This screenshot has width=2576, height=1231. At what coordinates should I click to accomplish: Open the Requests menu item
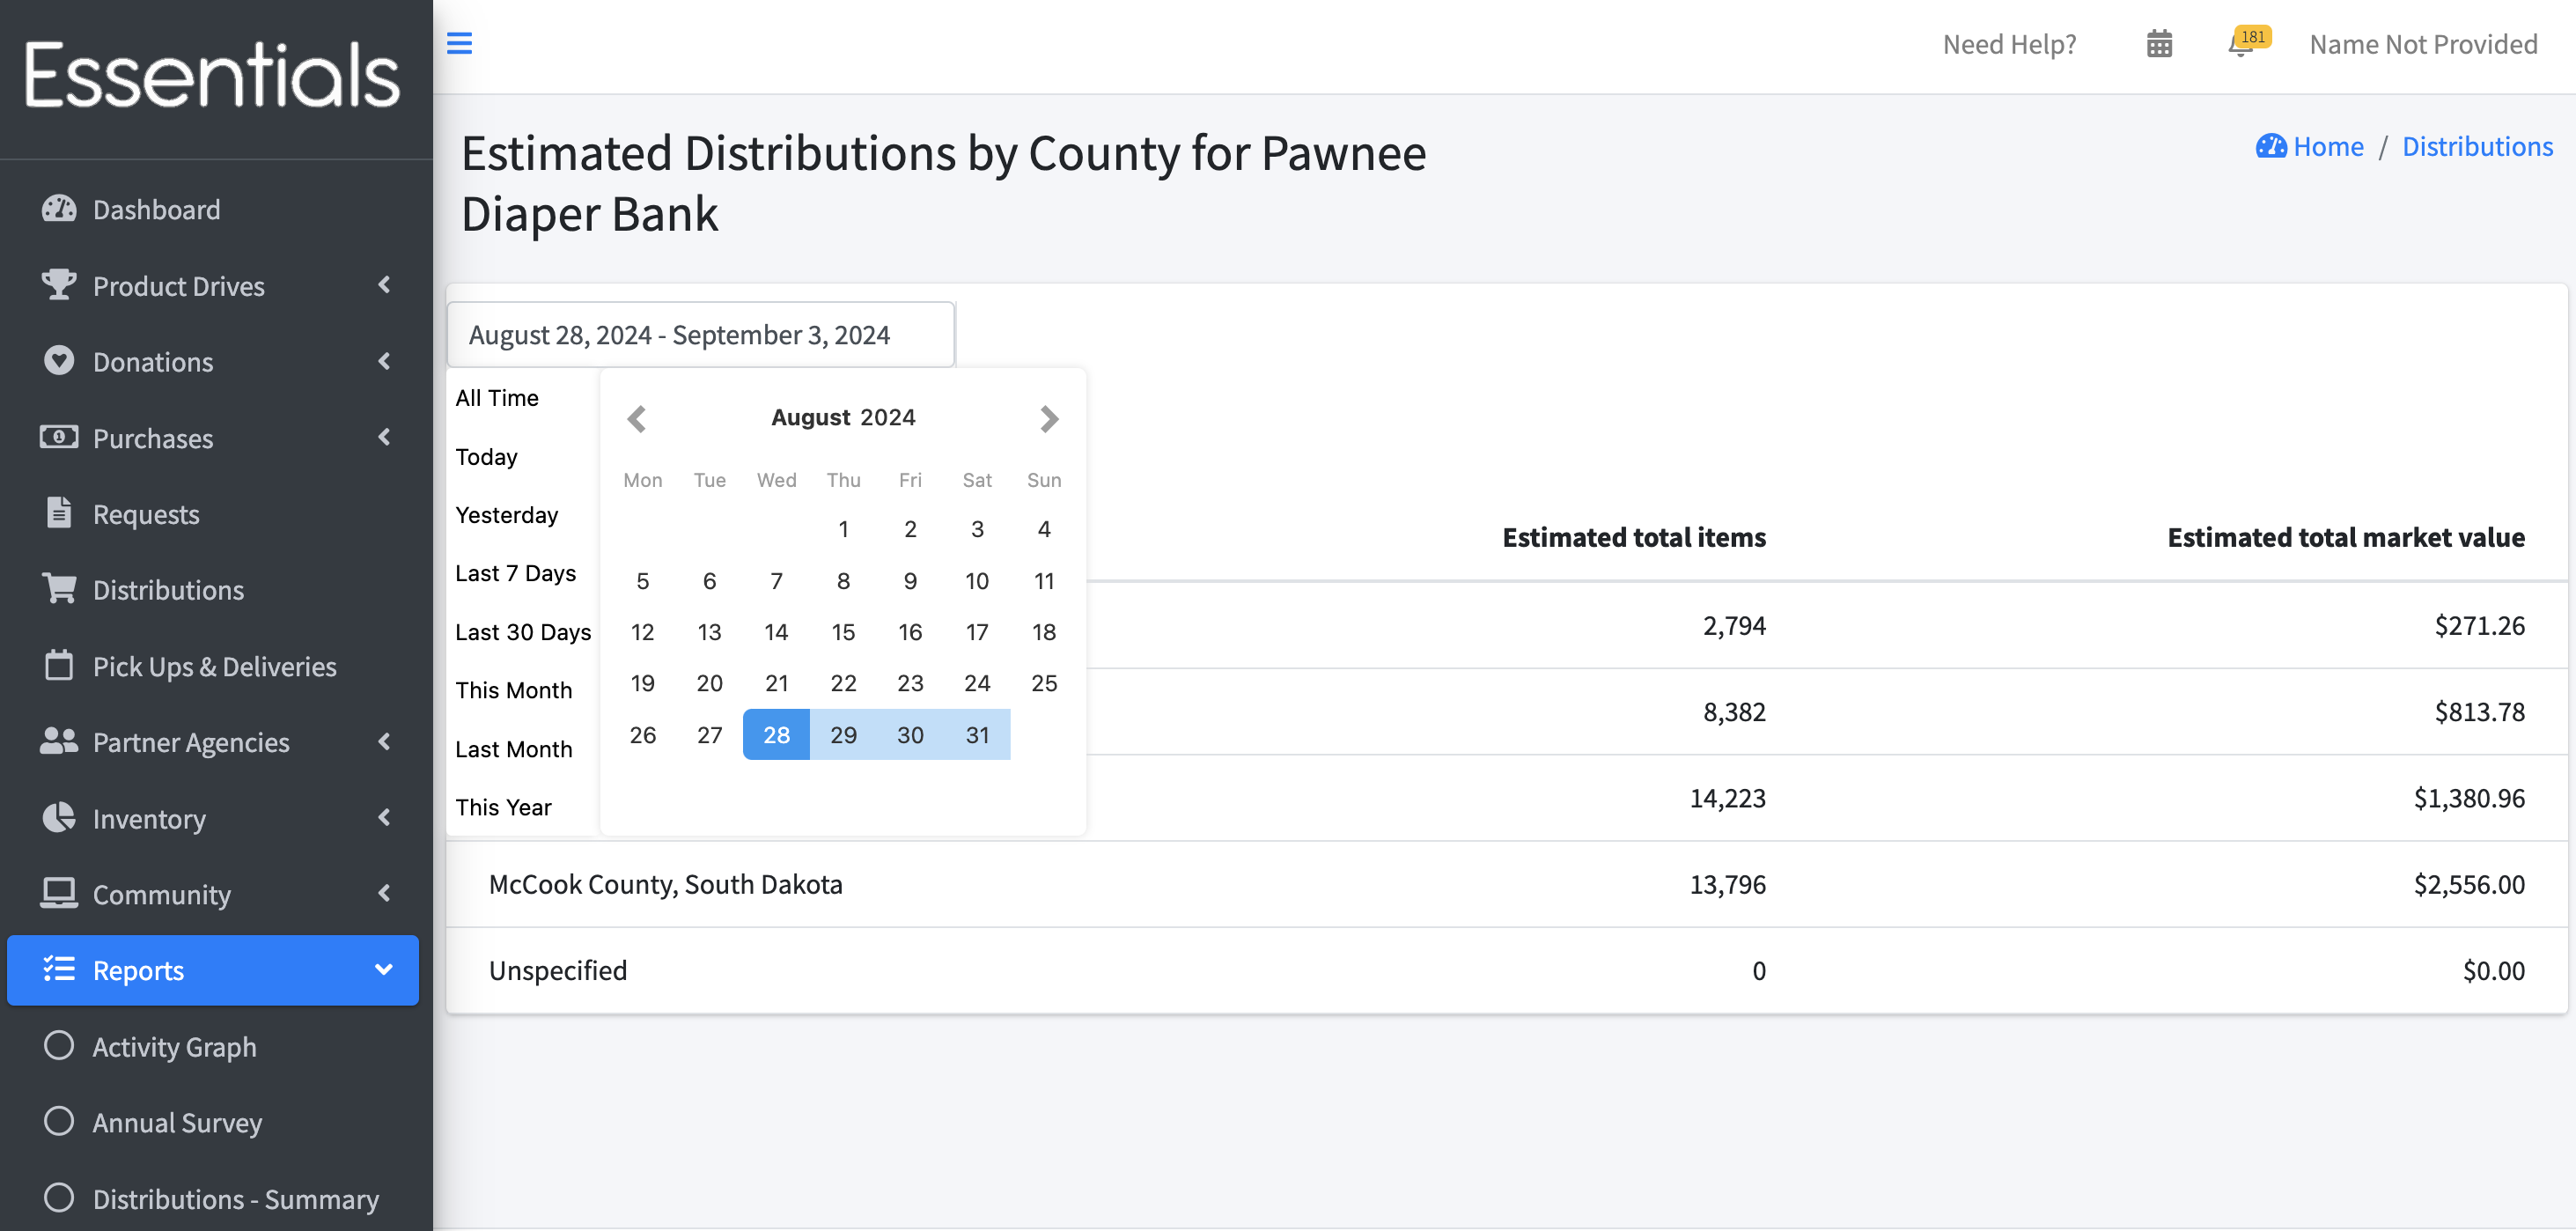(x=213, y=513)
